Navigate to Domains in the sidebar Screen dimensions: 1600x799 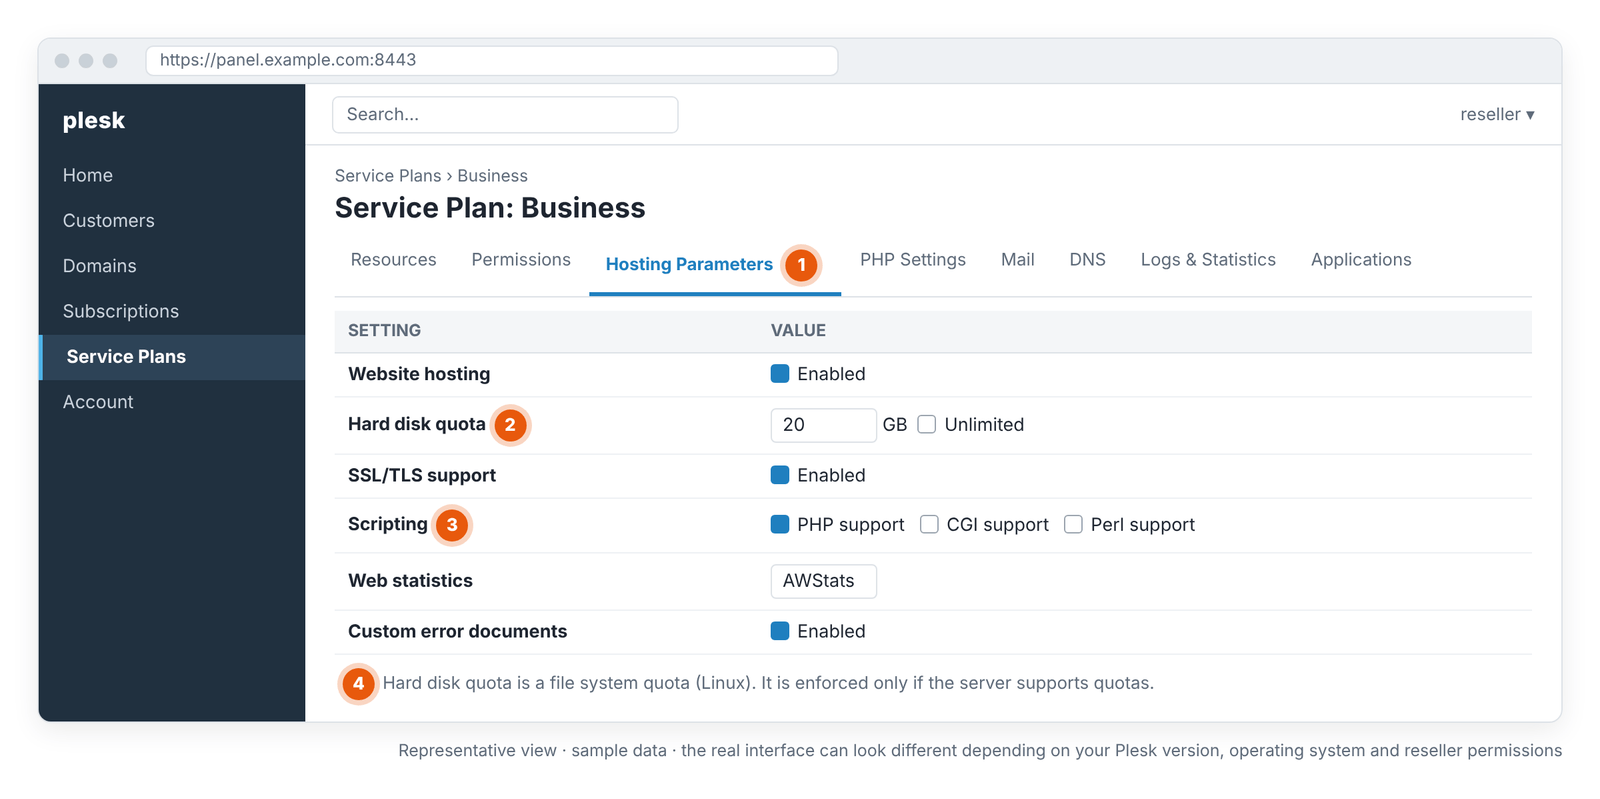(x=172, y=266)
